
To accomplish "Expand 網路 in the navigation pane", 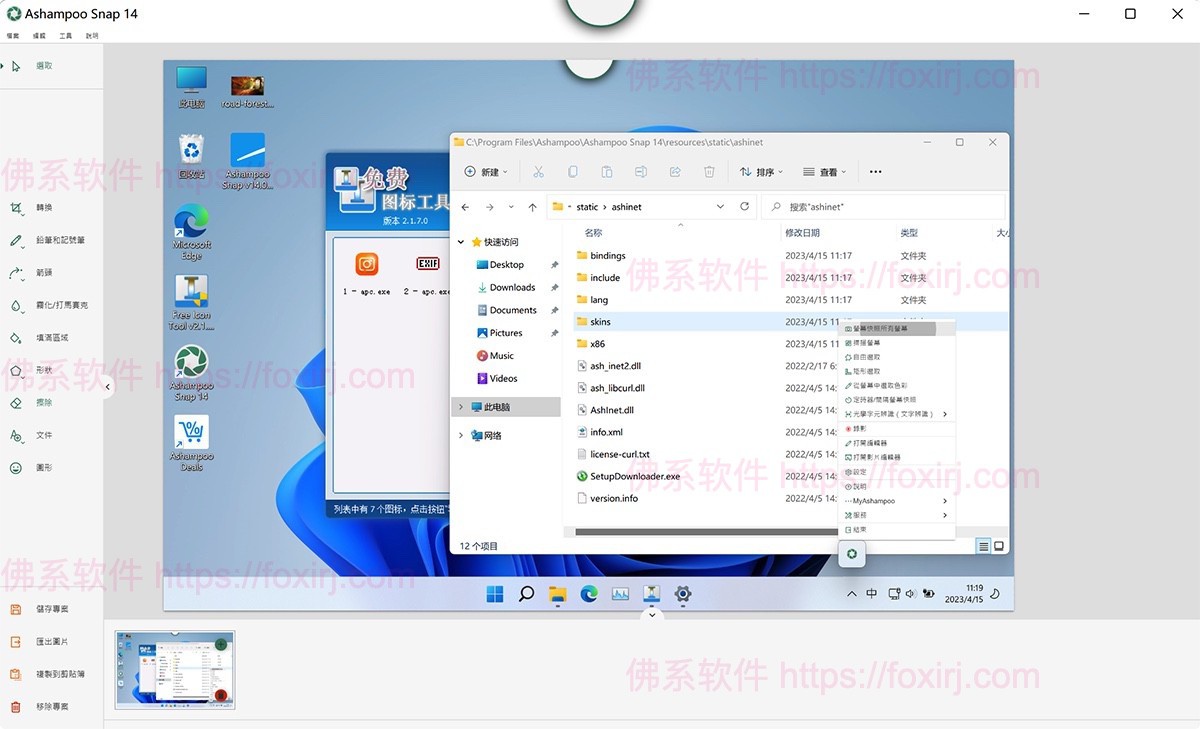I will click(x=460, y=435).
